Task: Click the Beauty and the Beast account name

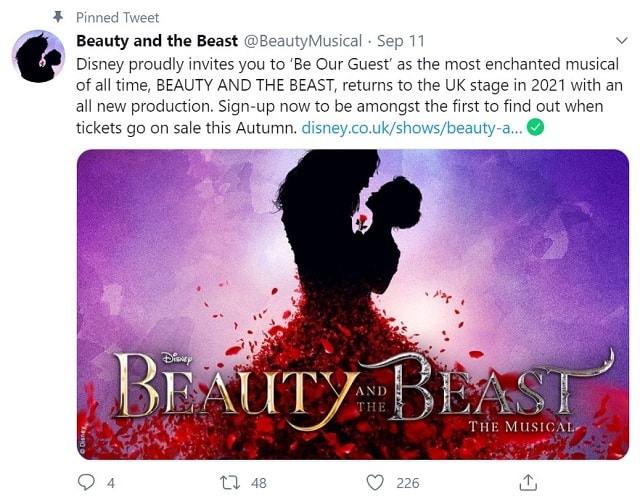Action: click(157, 41)
